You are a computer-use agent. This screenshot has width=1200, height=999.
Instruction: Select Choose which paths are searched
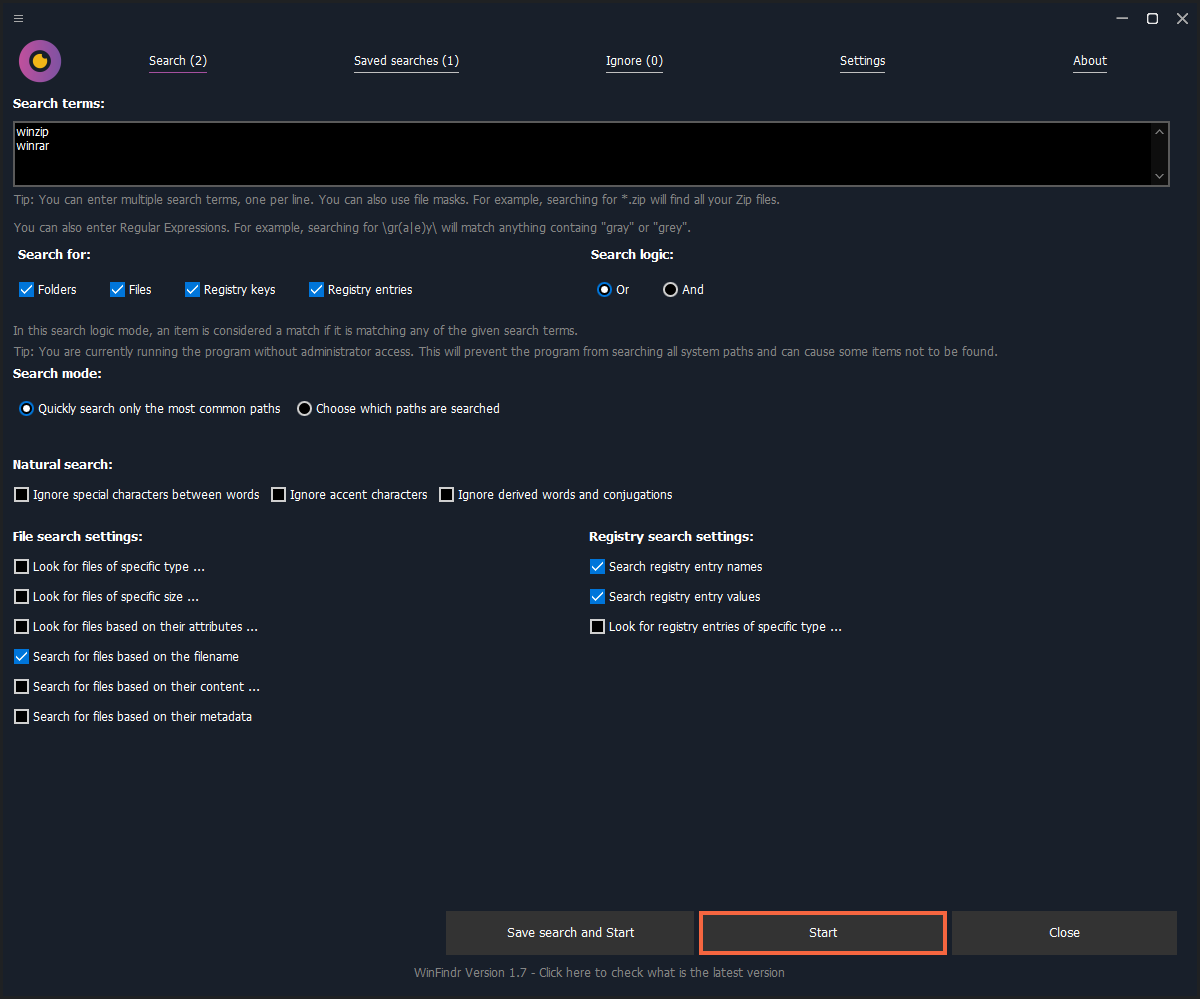tap(305, 409)
